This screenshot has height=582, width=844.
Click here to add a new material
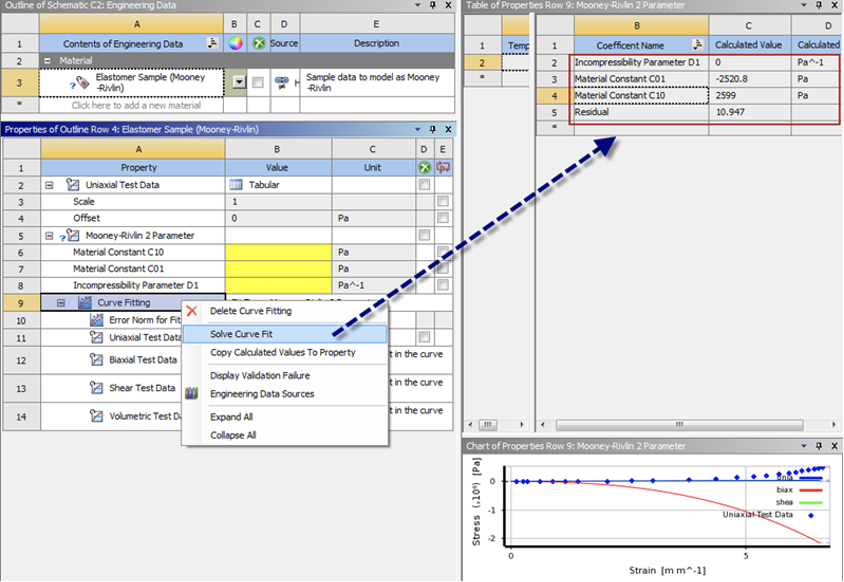136,106
